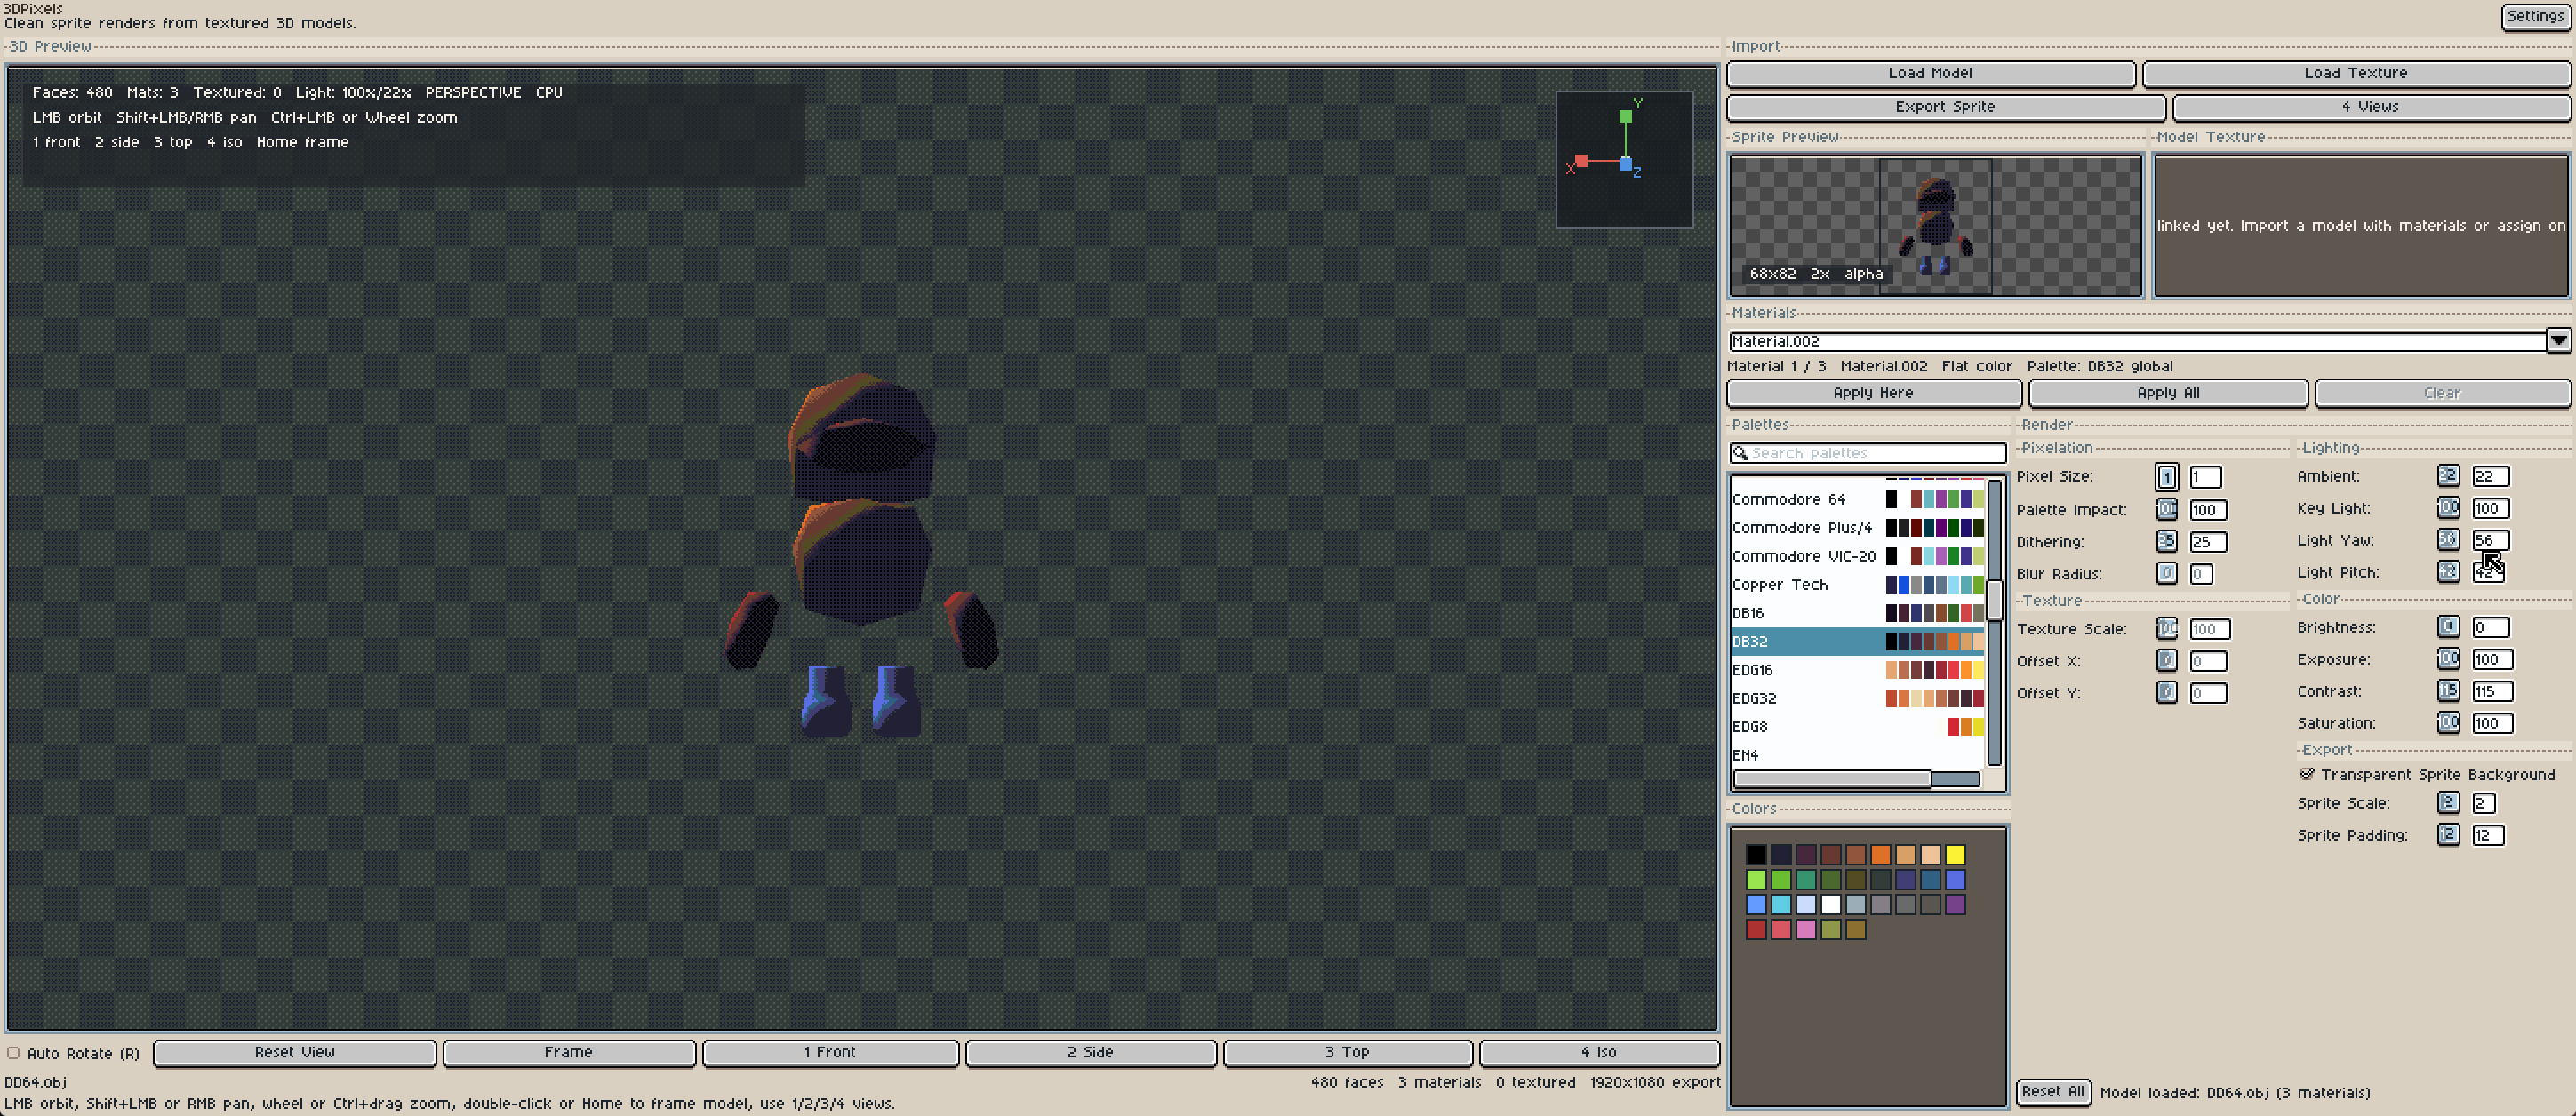This screenshot has width=2576, height=1116.
Task: Click the Contrast slider knob
Action: (x=2447, y=690)
